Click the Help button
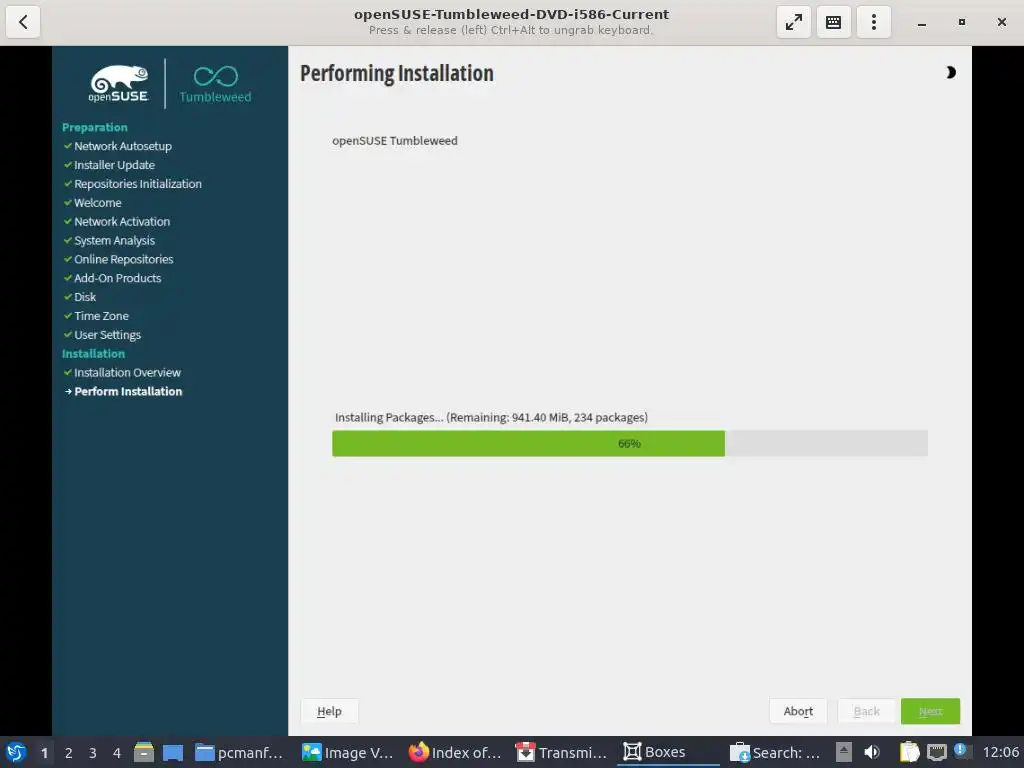Viewport: 1024px width, 768px height. tap(329, 711)
